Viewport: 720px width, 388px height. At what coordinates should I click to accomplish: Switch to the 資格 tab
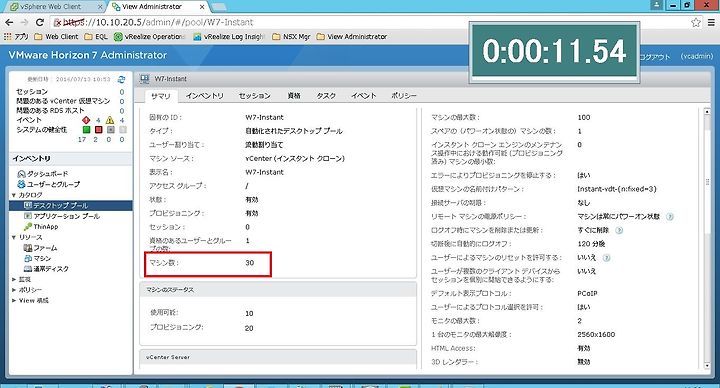(294, 96)
